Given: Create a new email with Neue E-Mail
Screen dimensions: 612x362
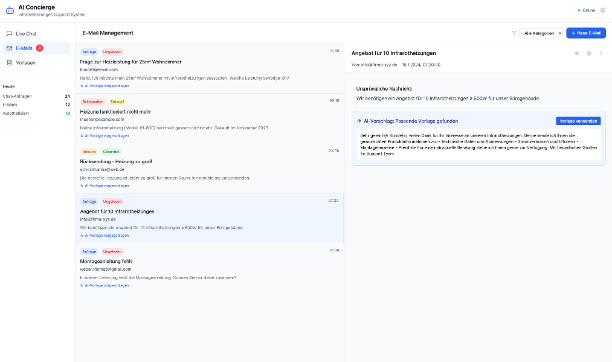Looking at the screenshot, I should click(x=586, y=33).
